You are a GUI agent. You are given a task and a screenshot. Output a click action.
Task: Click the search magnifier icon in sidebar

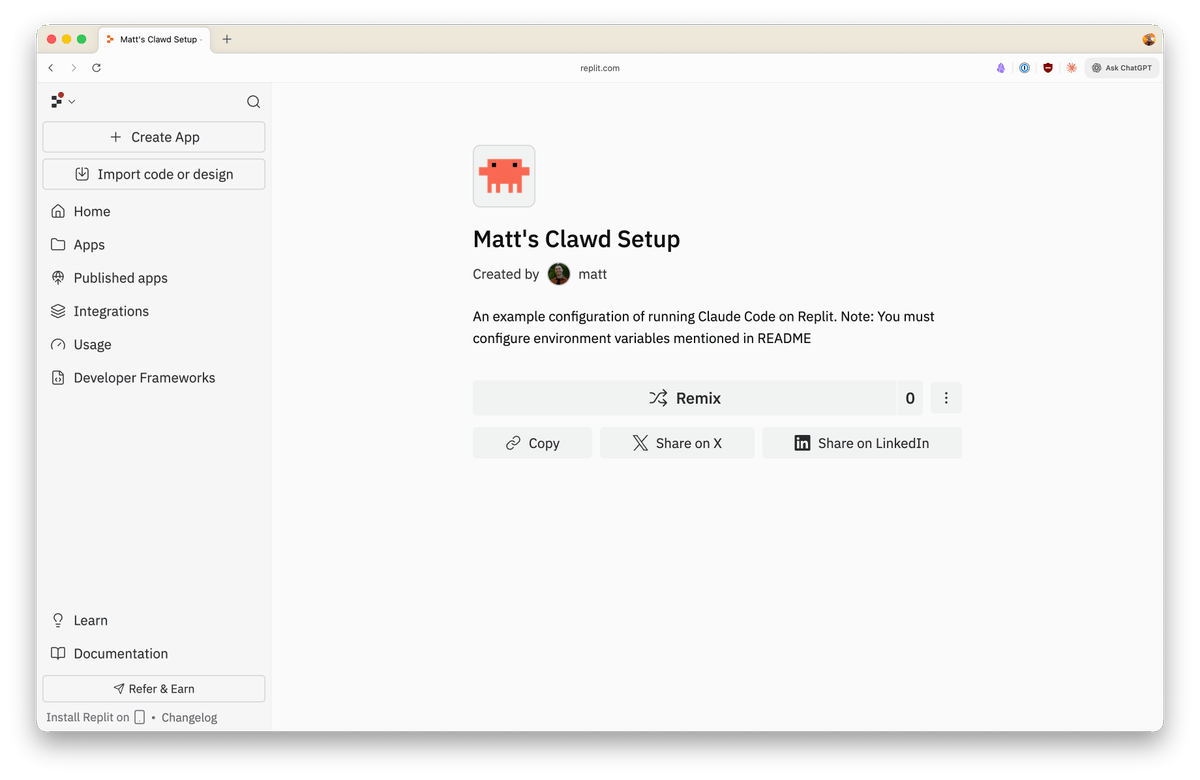pos(253,101)
